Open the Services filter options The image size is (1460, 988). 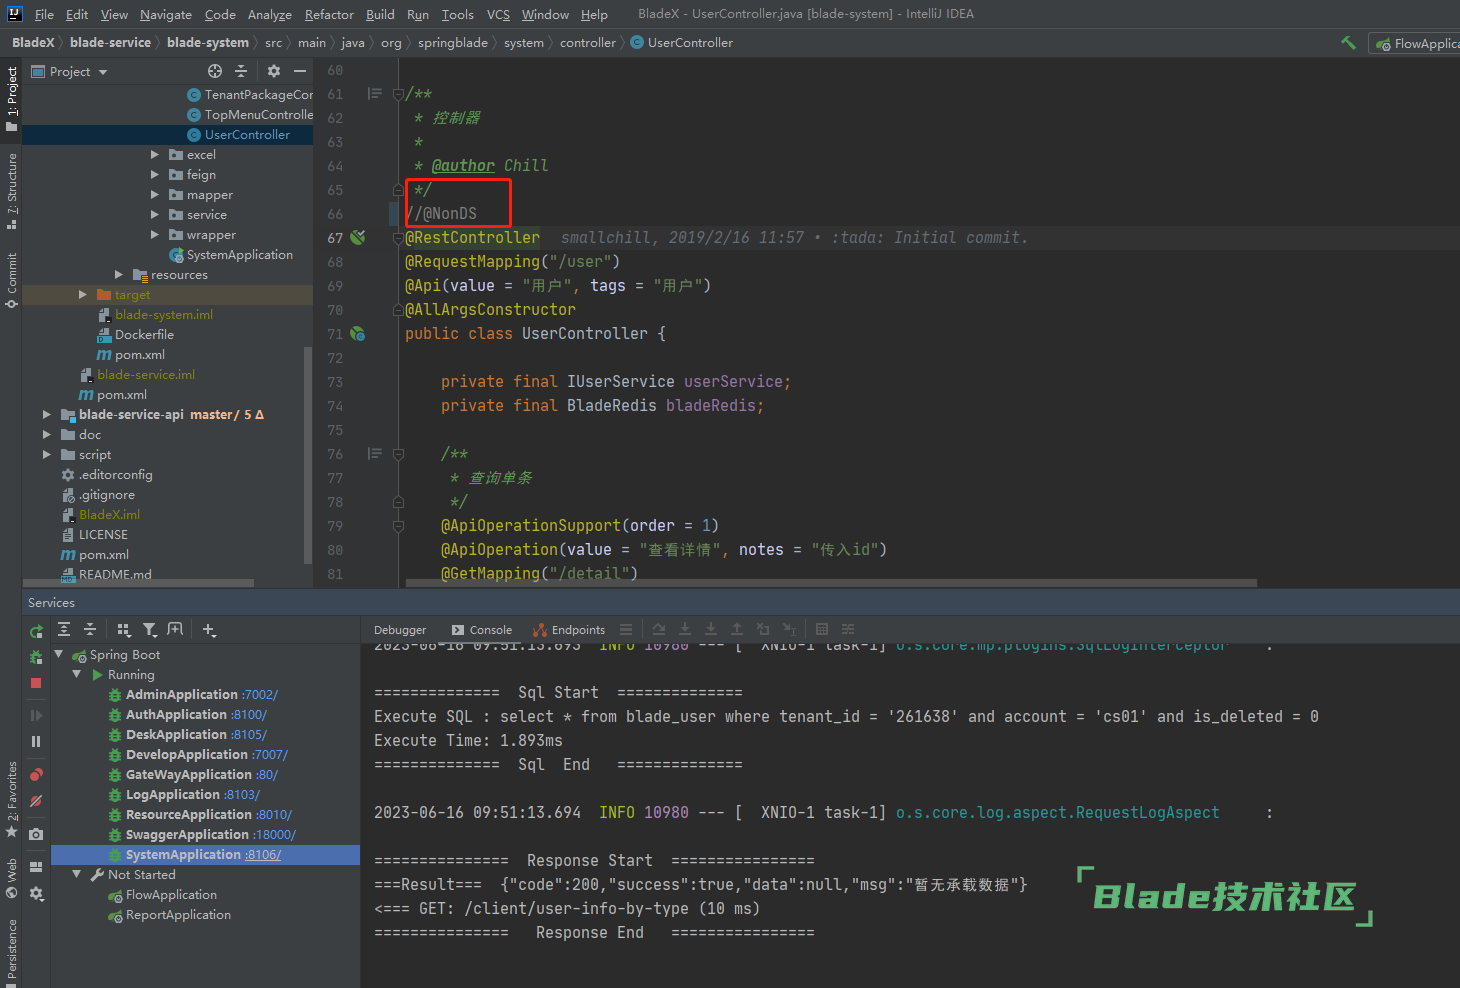[x=150, y=629]
